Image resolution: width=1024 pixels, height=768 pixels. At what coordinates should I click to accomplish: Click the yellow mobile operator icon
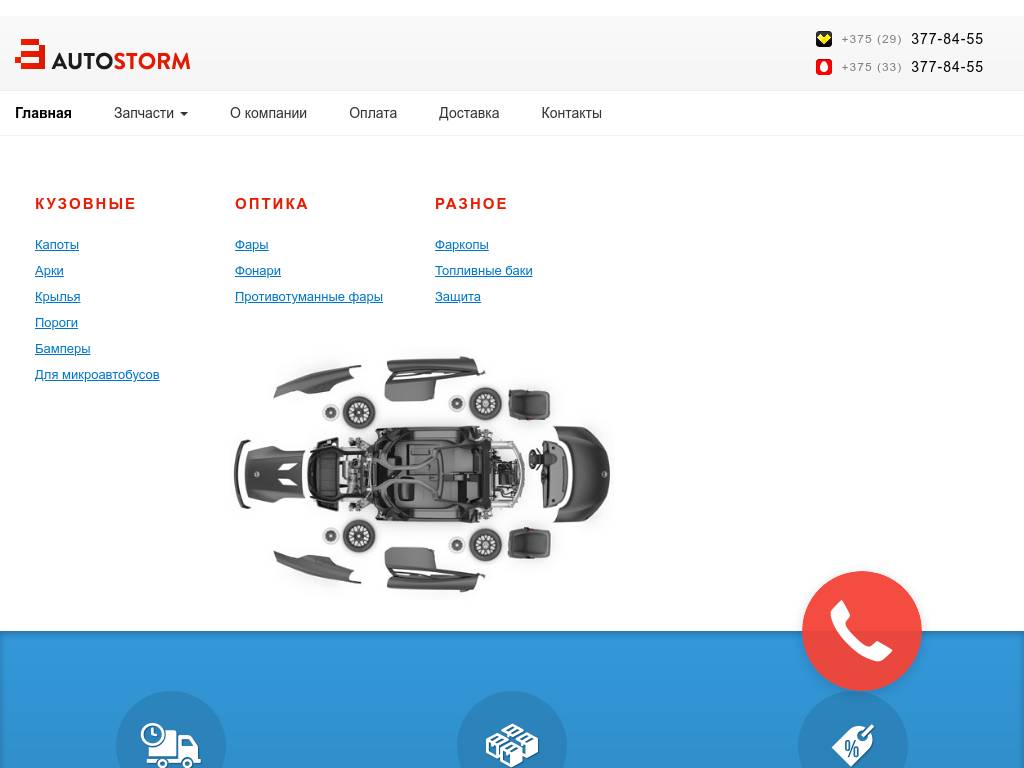click(824, 39)
